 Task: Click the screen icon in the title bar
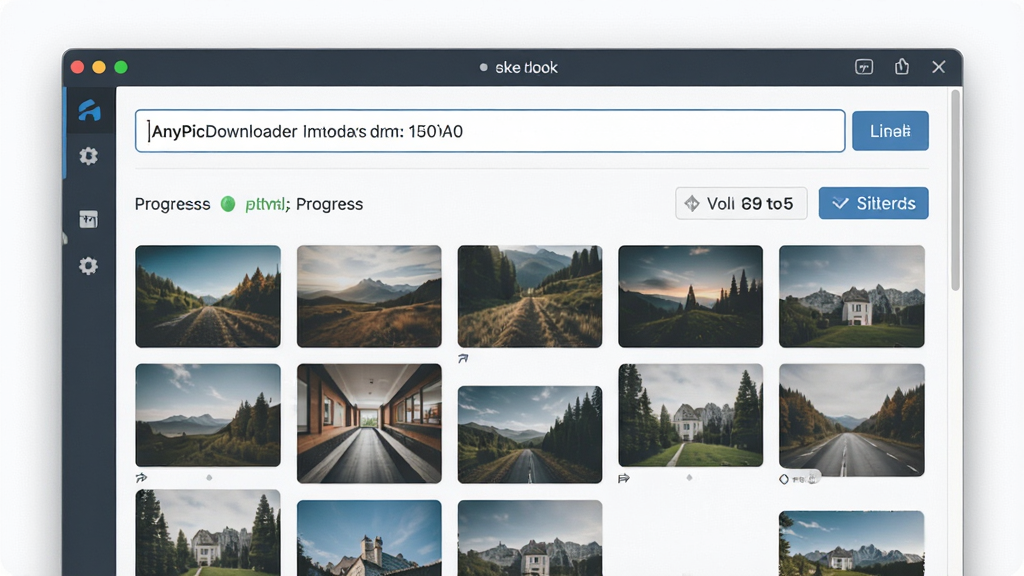(x=864, y=67)
